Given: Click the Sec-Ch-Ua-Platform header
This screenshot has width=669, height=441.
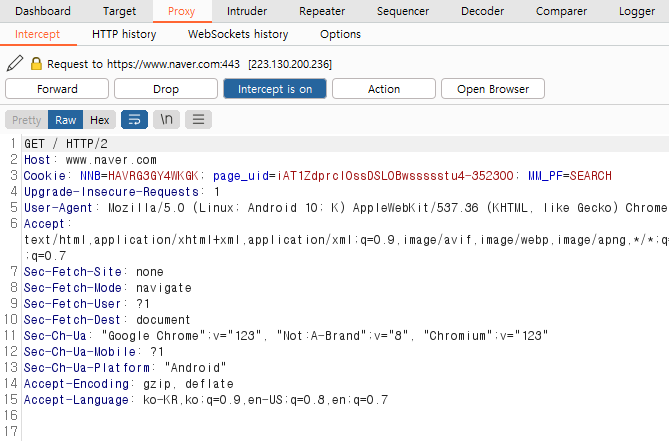Looking at the screenshot, I should (87, 368).
